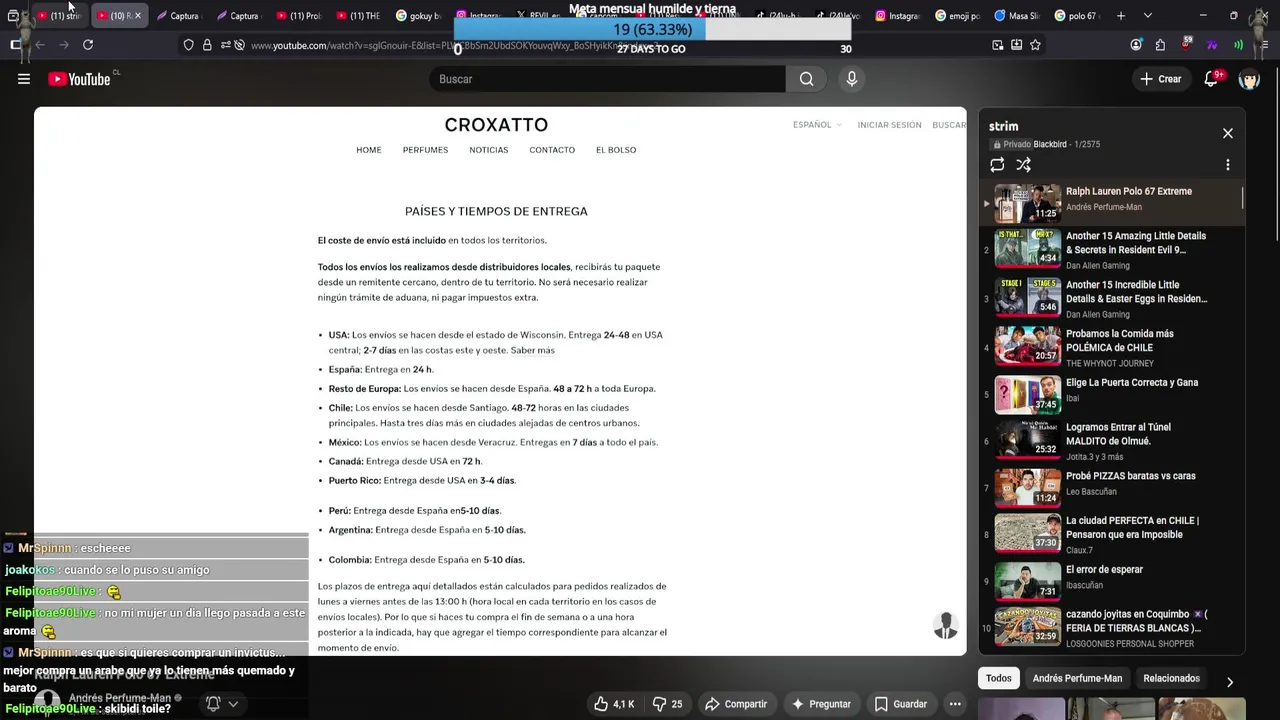
Task: Select the Relacionados chip
Action: (1171, 678)
